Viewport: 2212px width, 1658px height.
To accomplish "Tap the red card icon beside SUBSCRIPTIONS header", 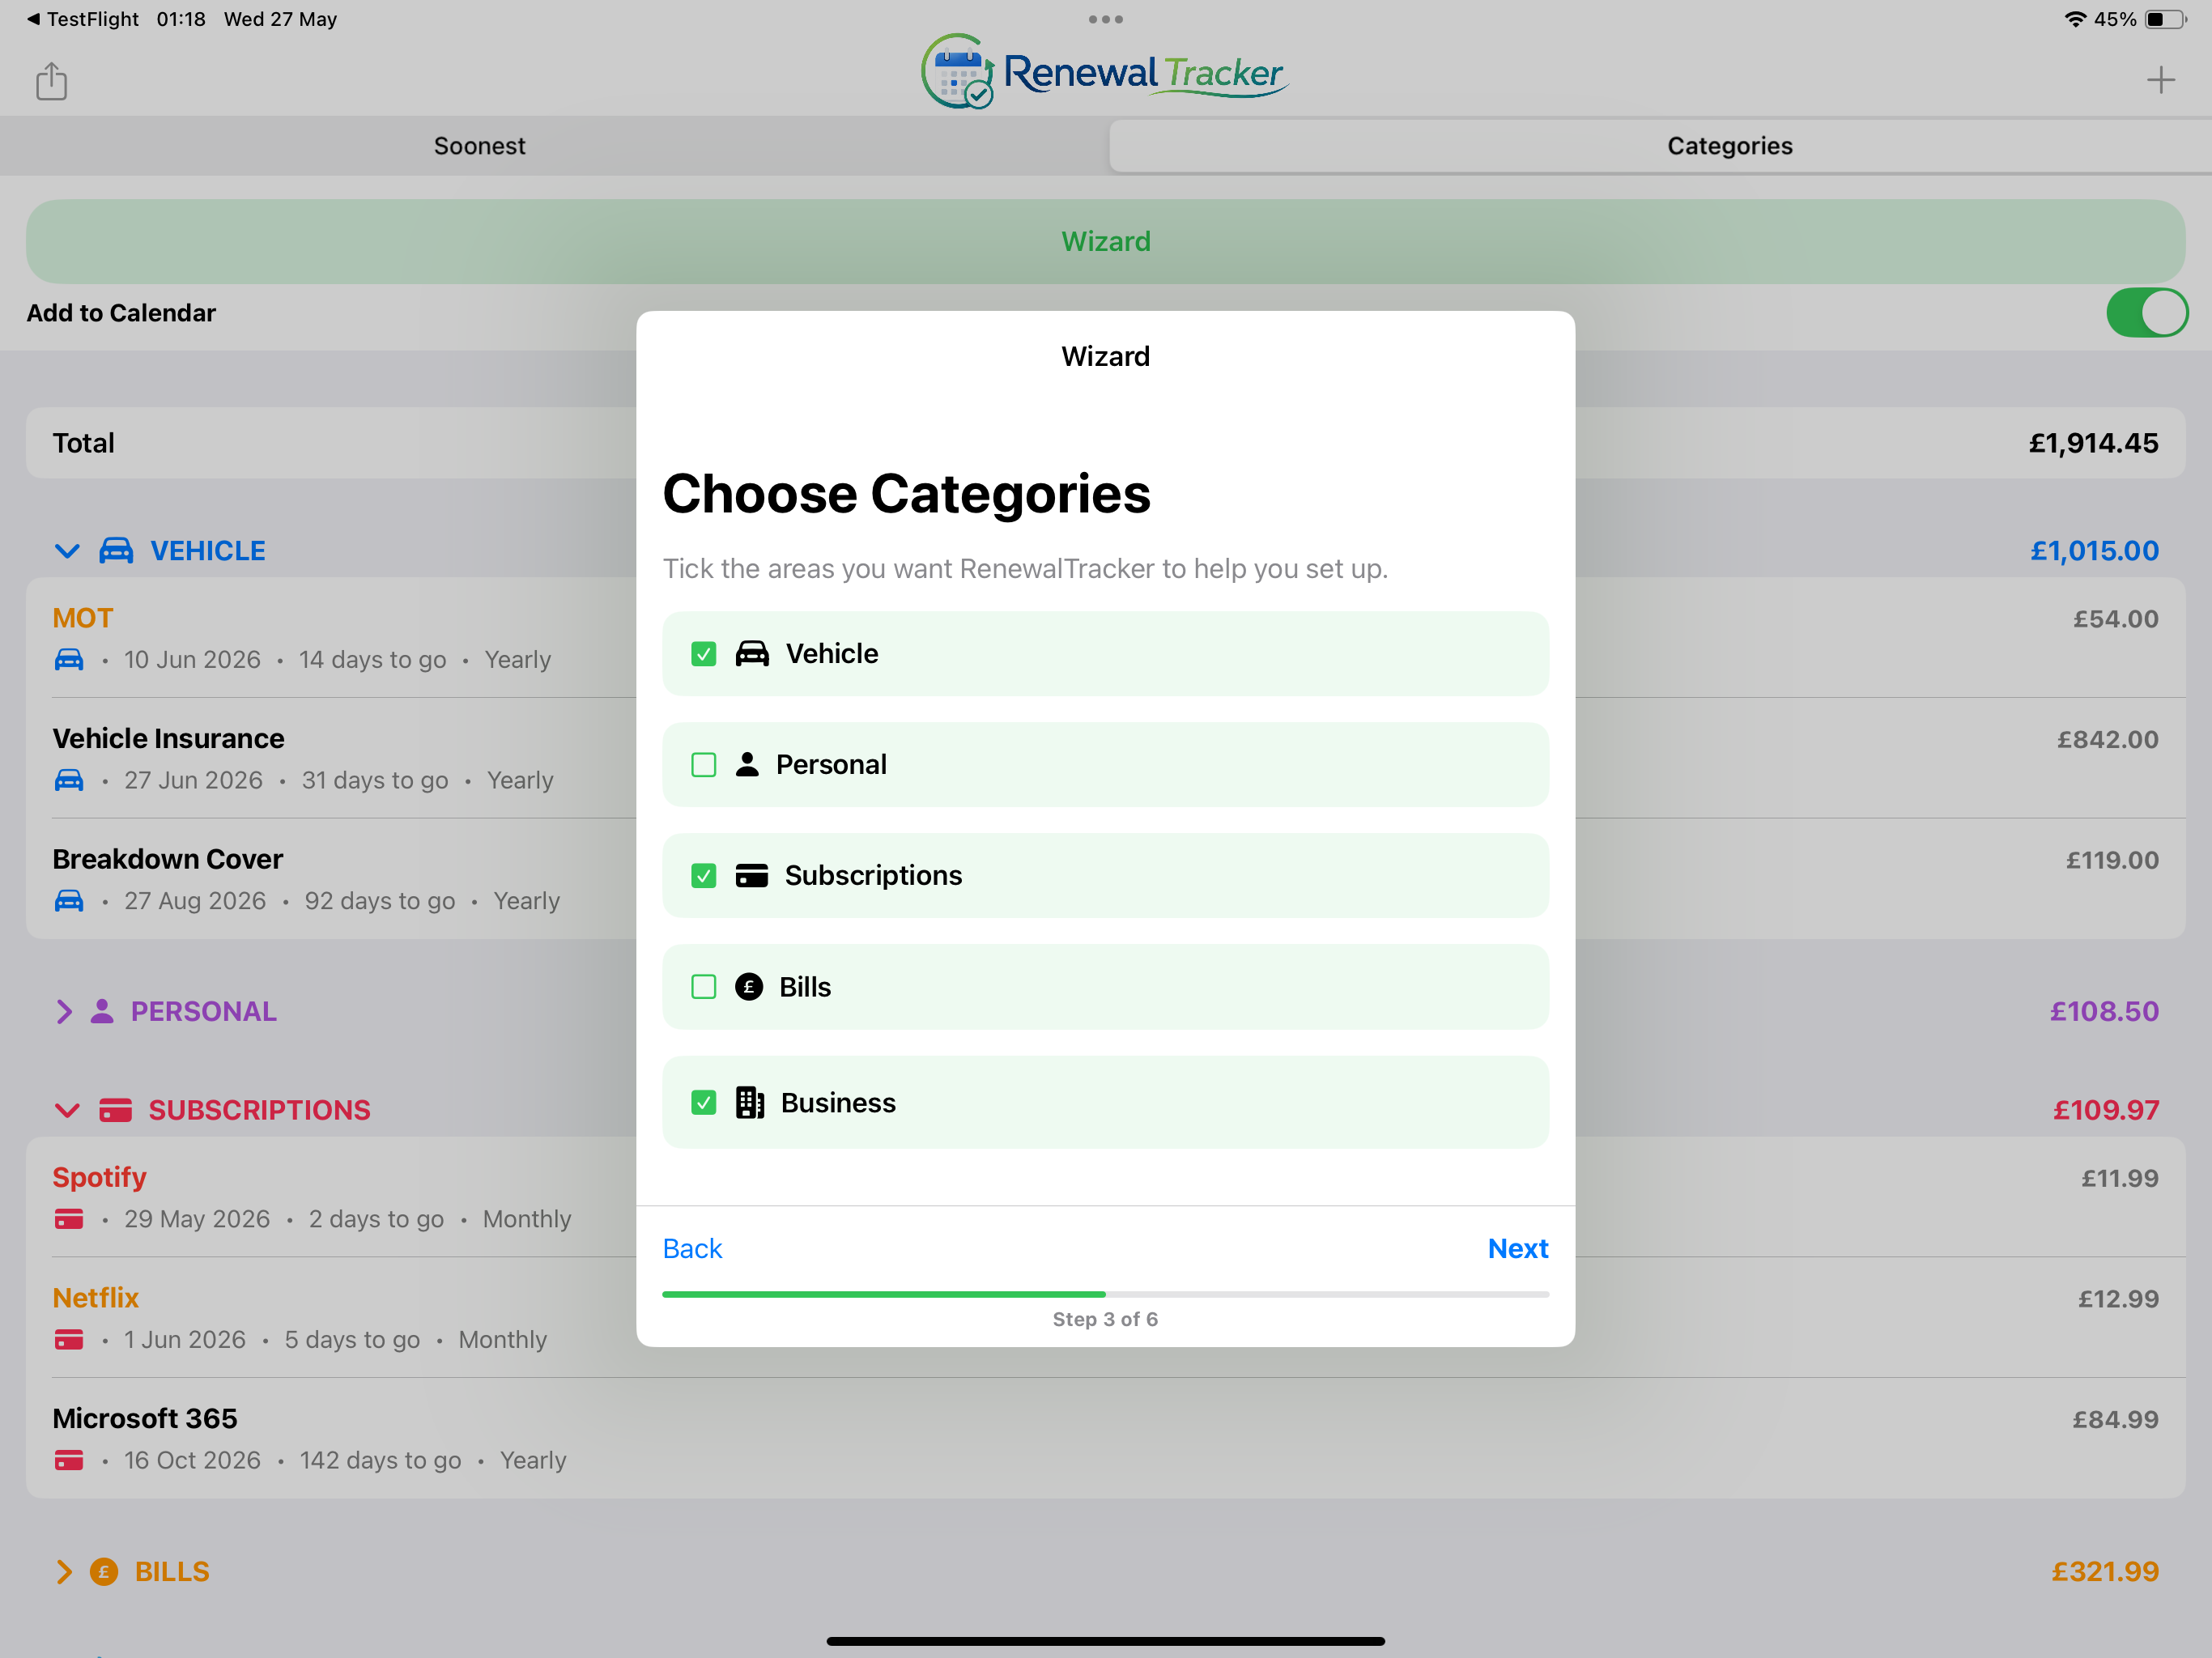I will click(x=116, y=1110).
